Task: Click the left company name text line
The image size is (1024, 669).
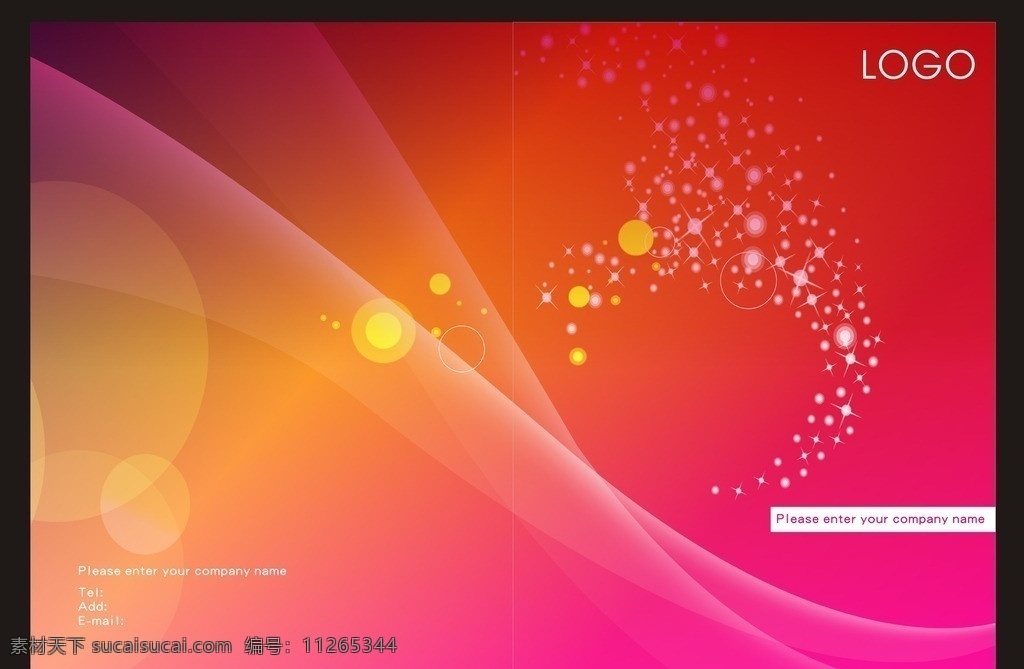Action: [182, 571]
